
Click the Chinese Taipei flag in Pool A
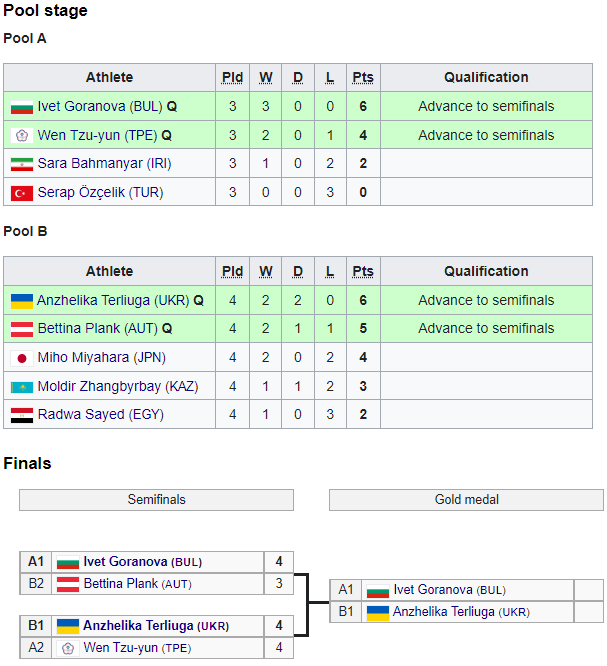[21, 136]
